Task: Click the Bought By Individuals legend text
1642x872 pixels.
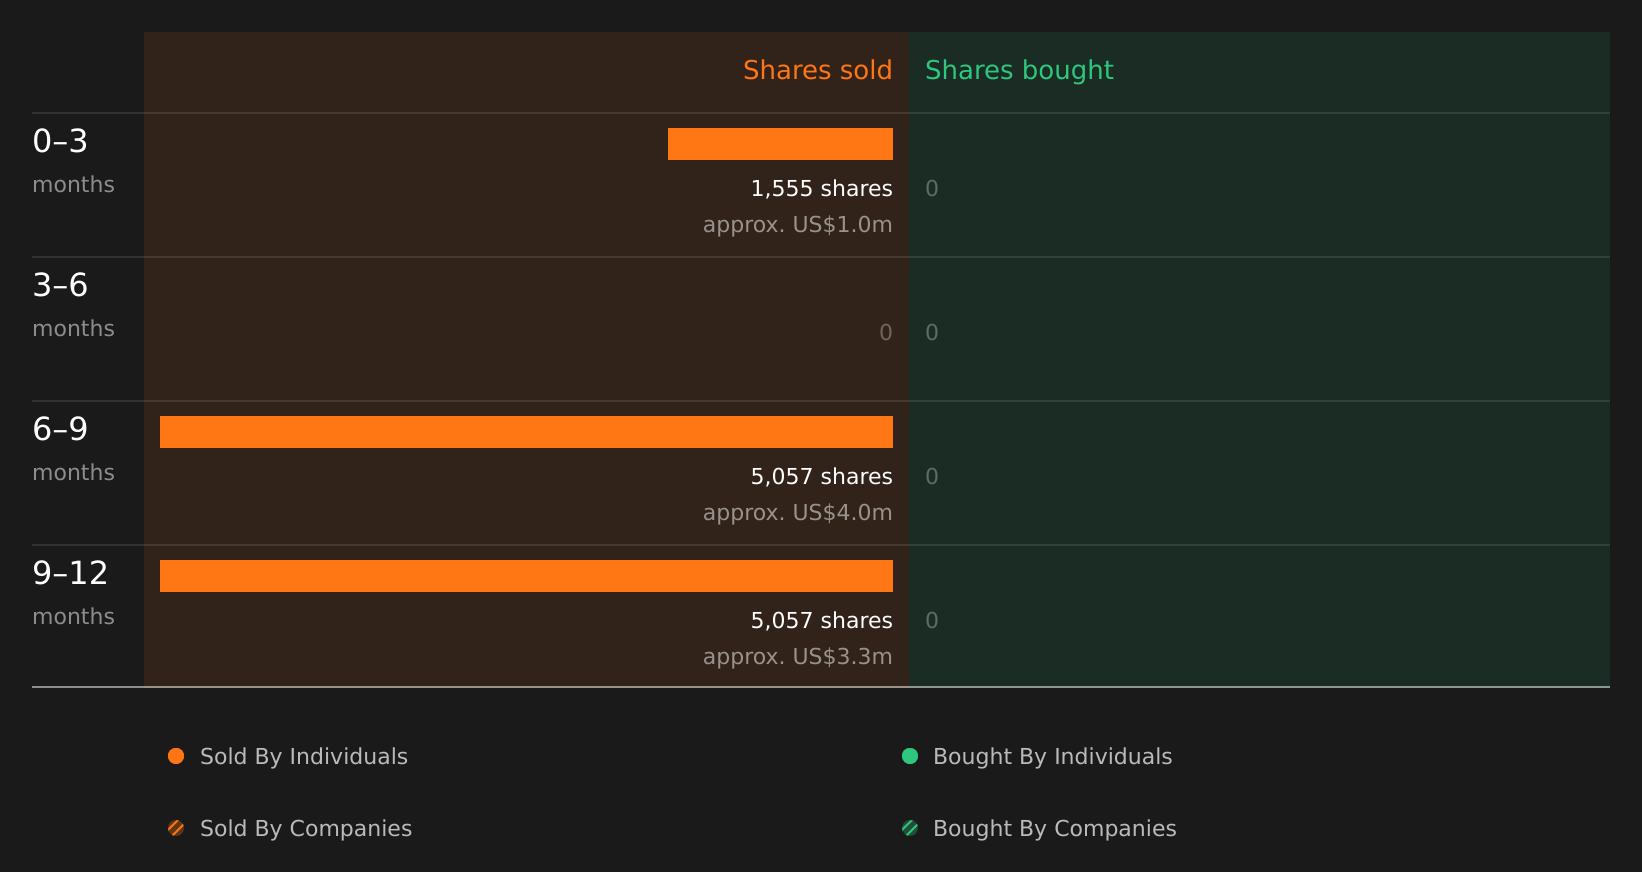Action: click(x=1052, y=757)
